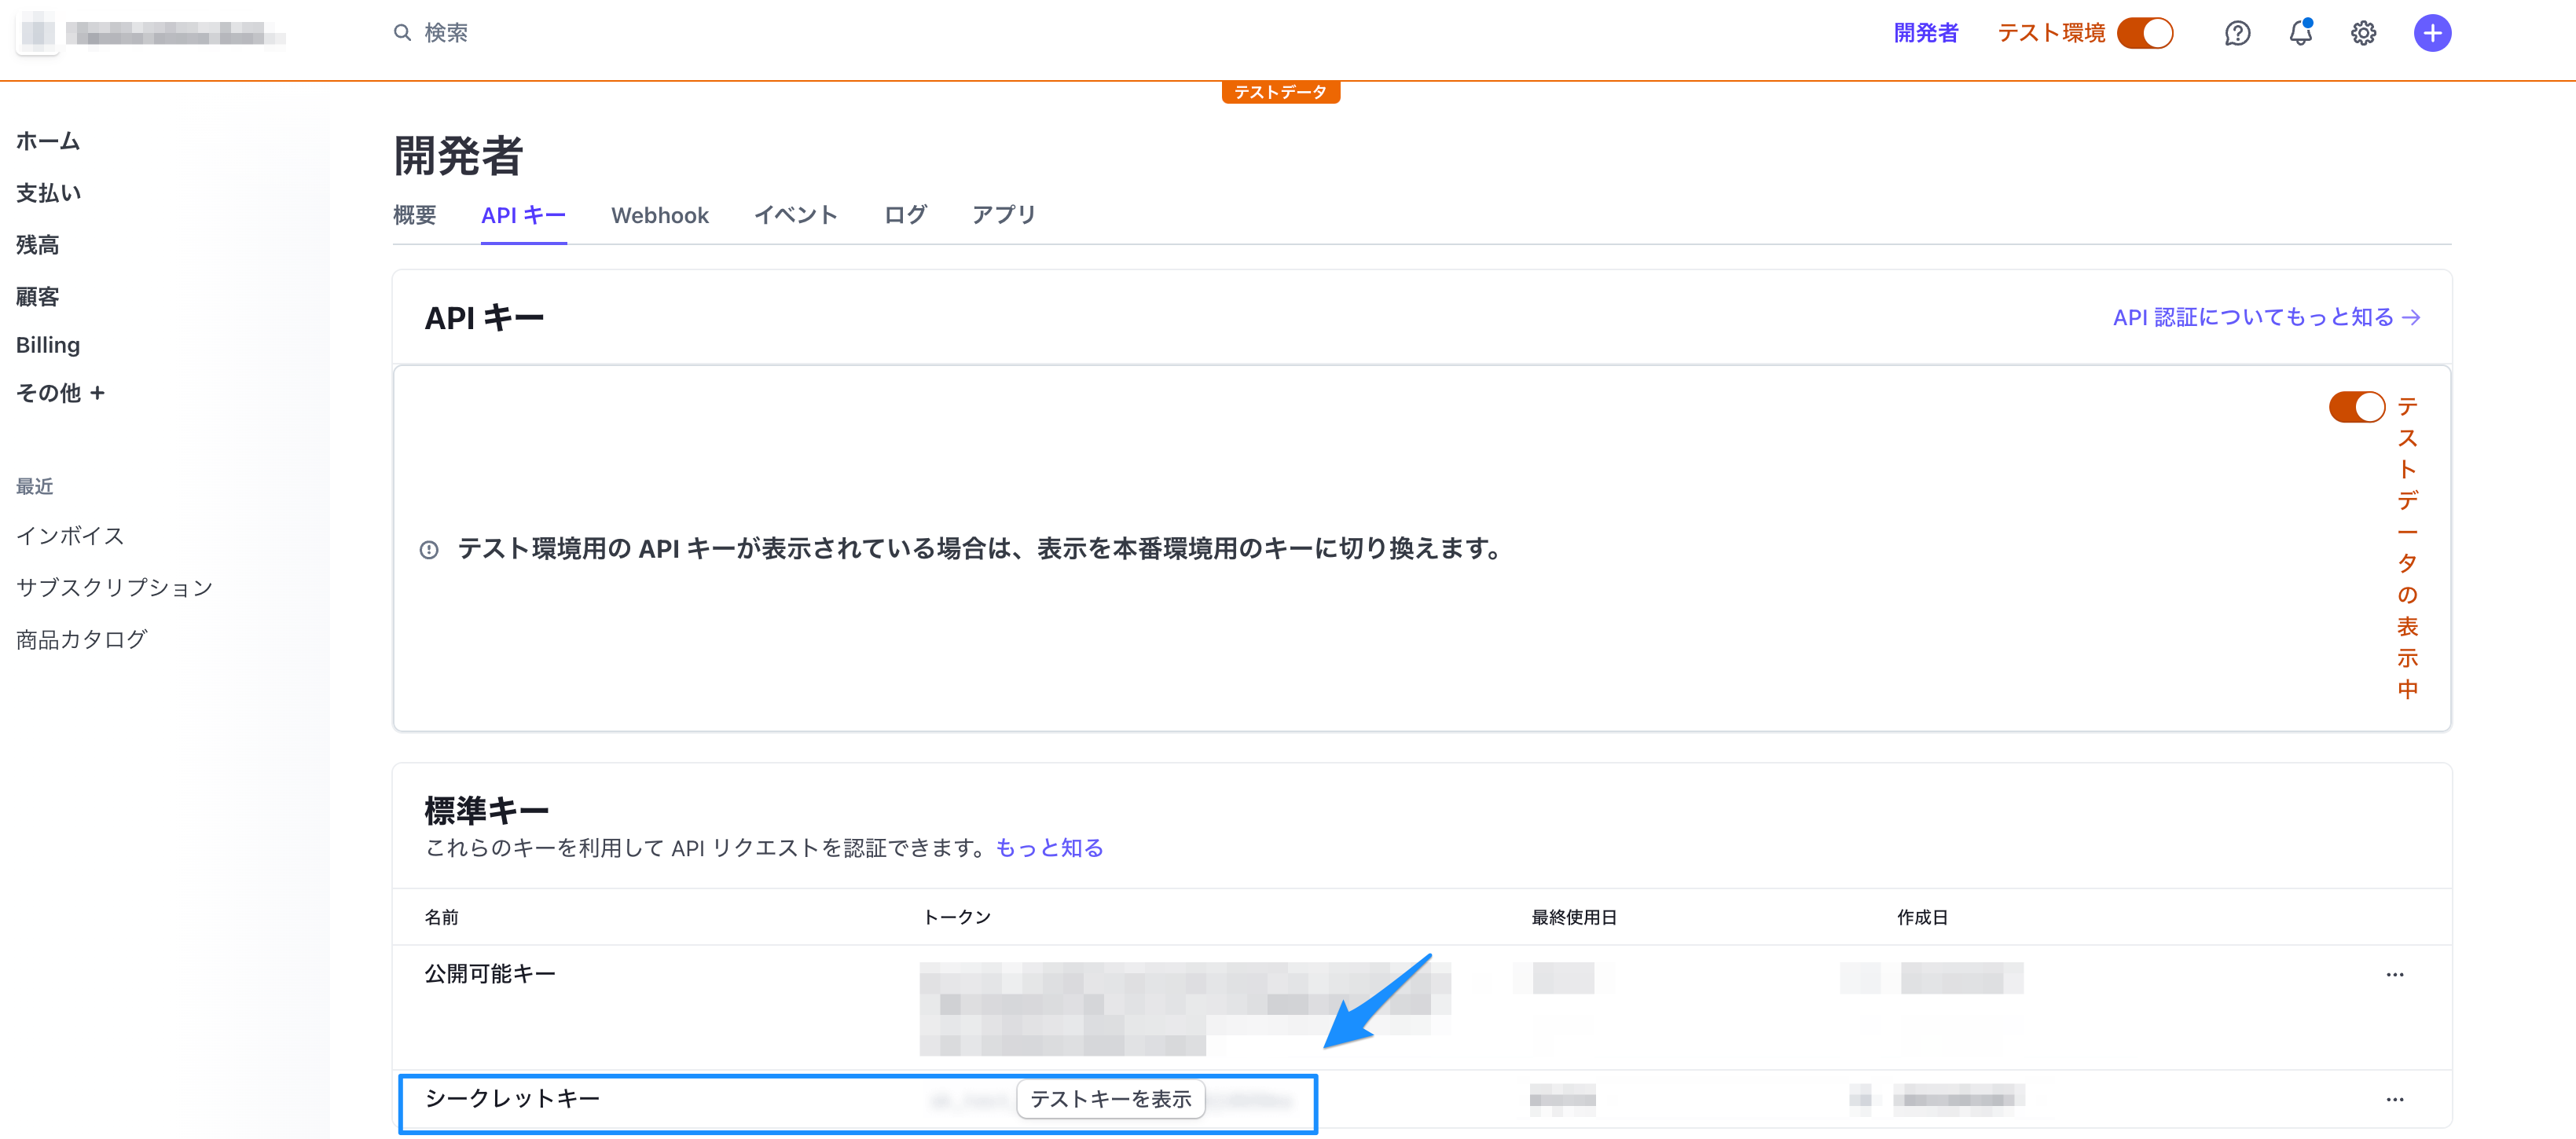The image size is (2576, 1139).
Task: Show the test key with テストキーを表示 button
Action: coord(1110,1098)
